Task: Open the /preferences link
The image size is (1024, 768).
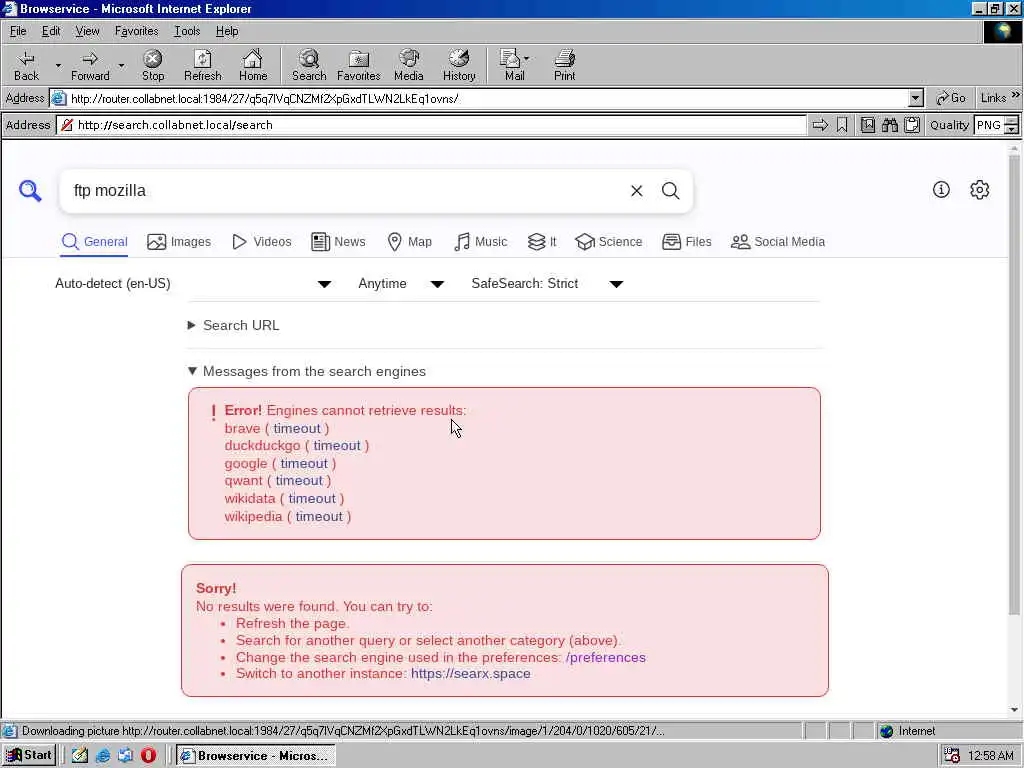Action: 605,657
